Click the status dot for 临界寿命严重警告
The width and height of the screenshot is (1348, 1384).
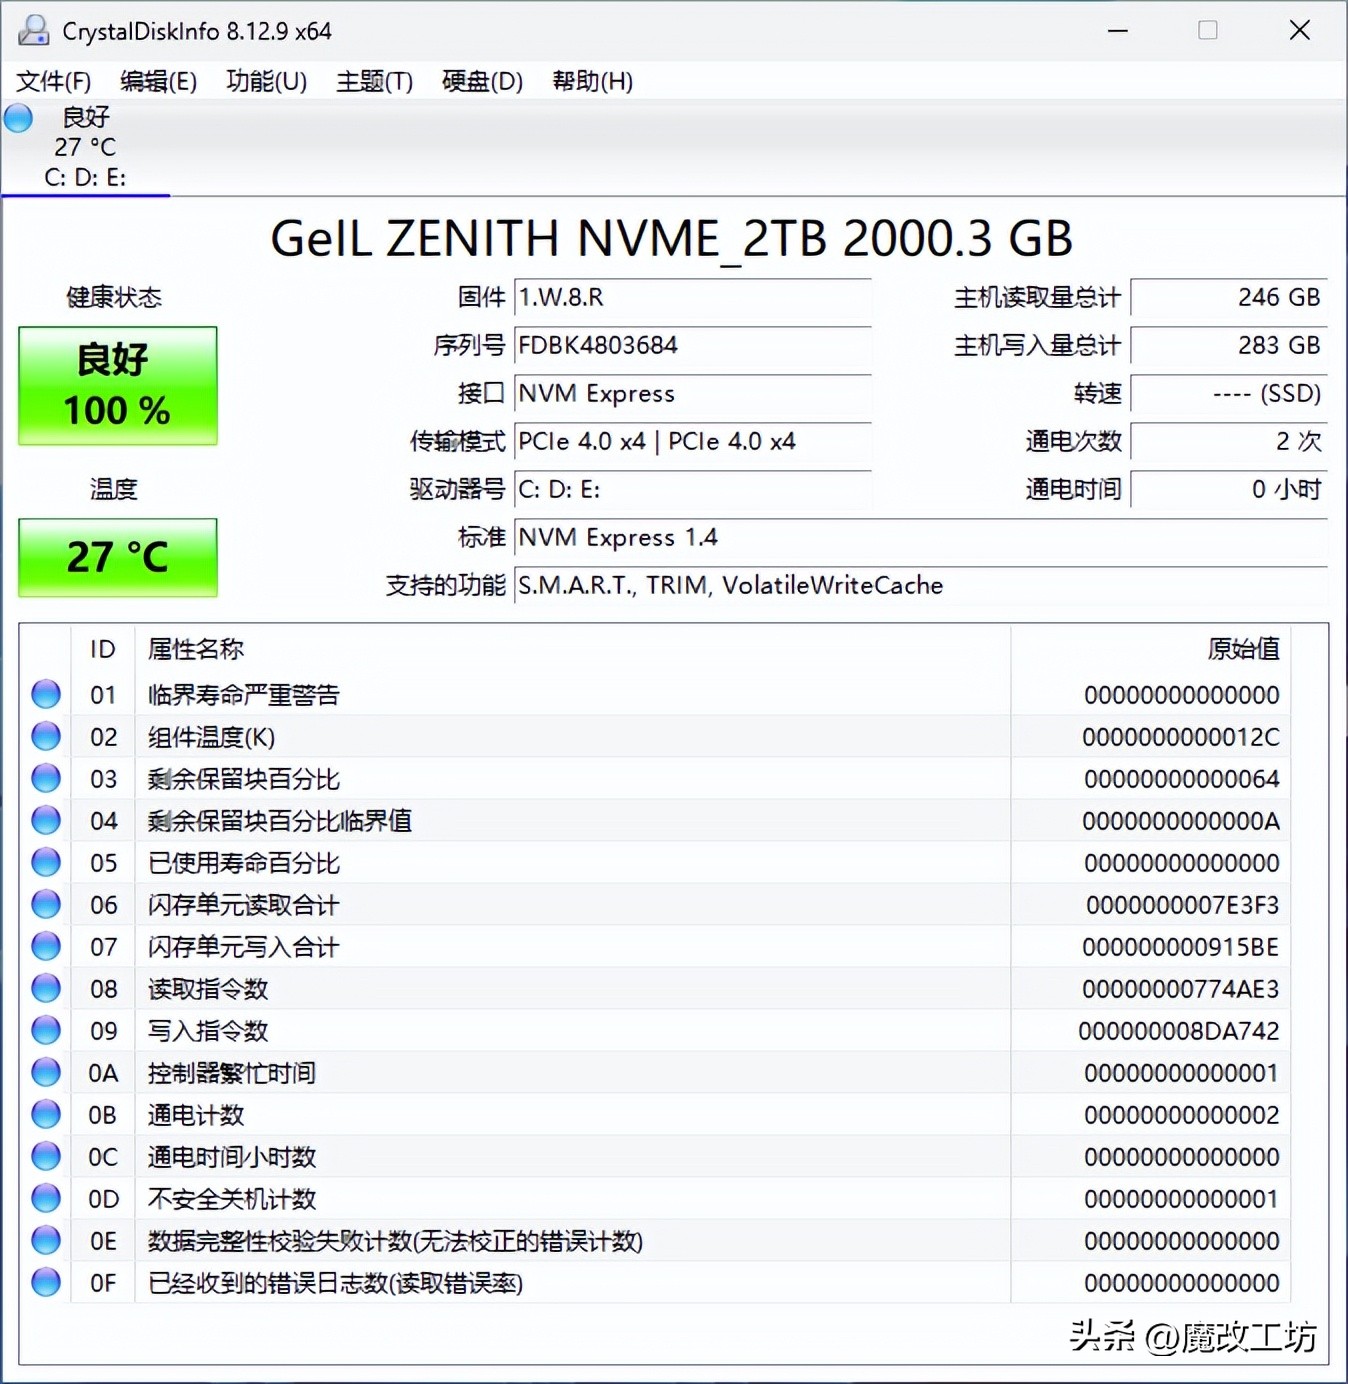coord(45,694)
